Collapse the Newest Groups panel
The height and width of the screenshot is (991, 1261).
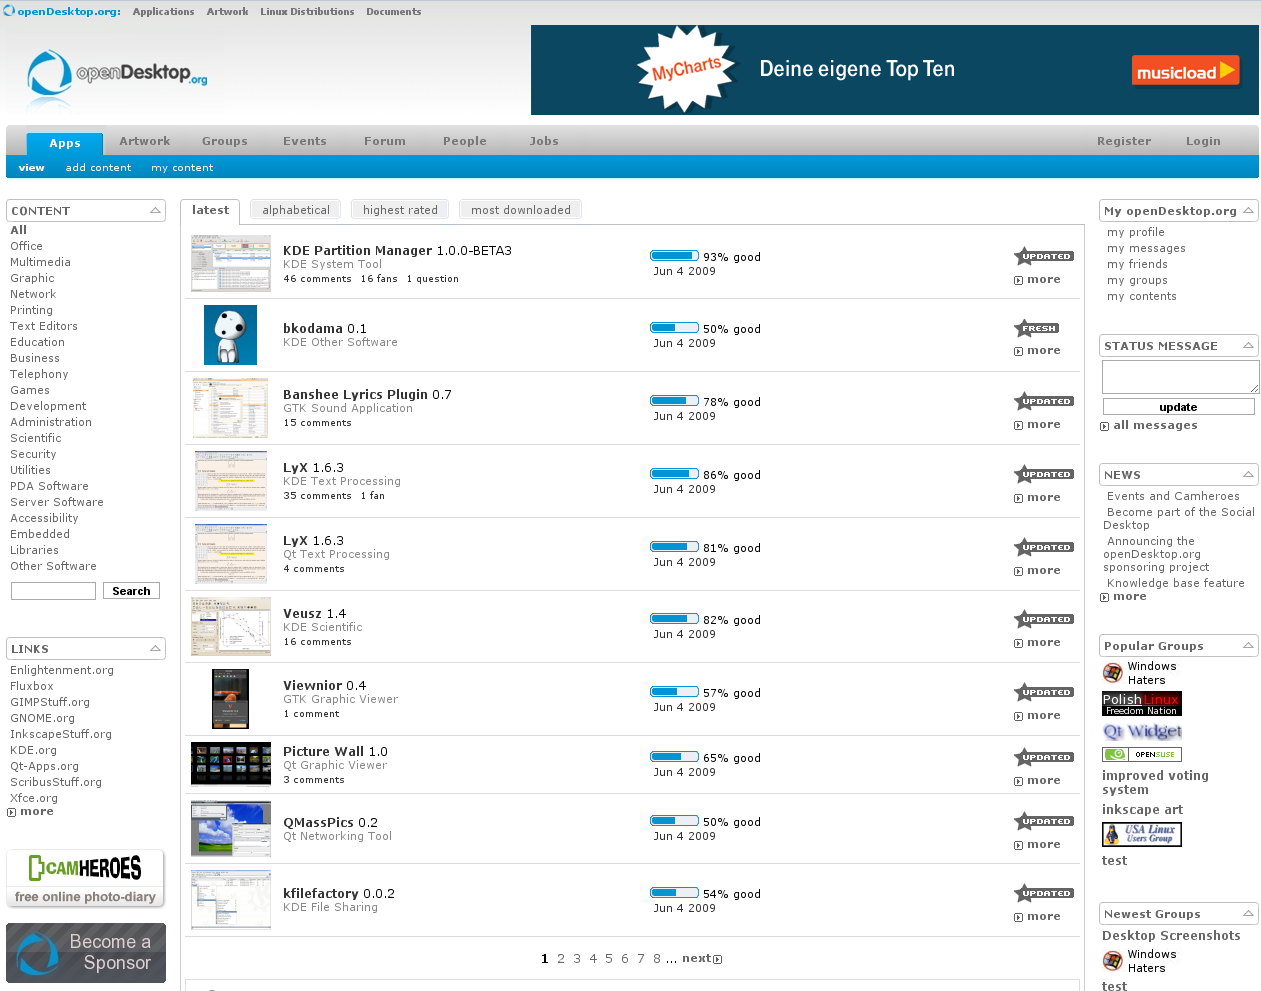click(x=1248, y=913)
